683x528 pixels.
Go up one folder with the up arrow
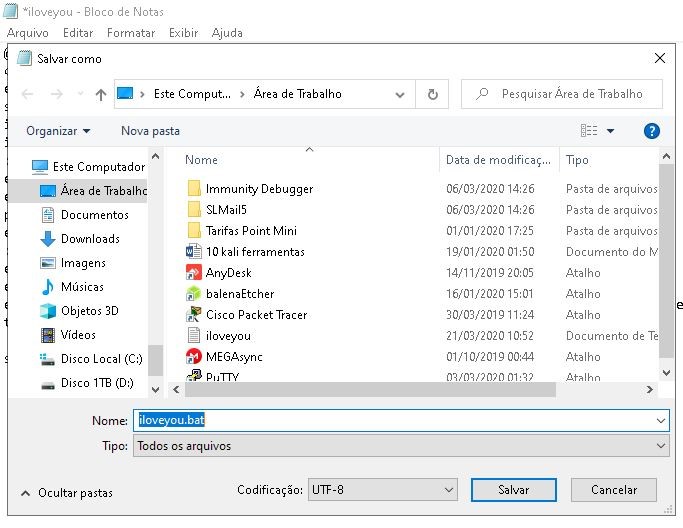click(100, 94)
